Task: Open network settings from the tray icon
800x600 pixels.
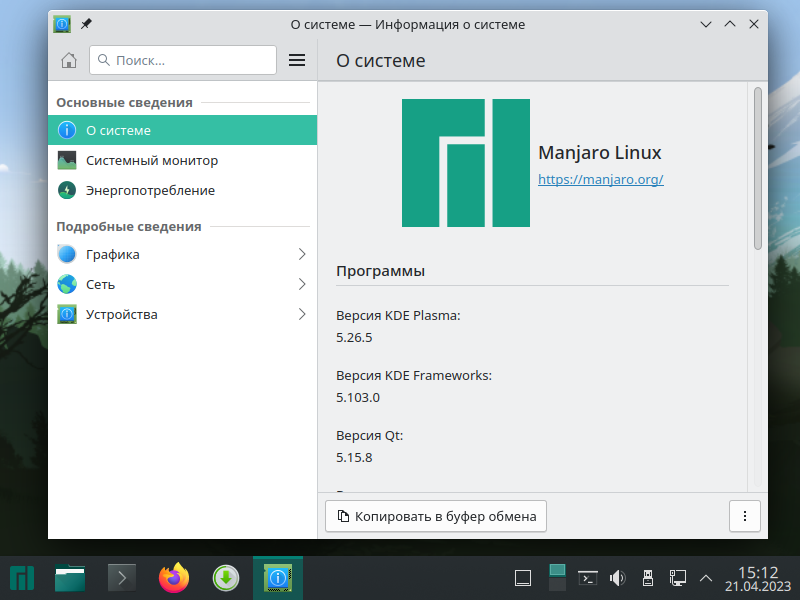Action: pyautogui.click(x=679, y=577)
